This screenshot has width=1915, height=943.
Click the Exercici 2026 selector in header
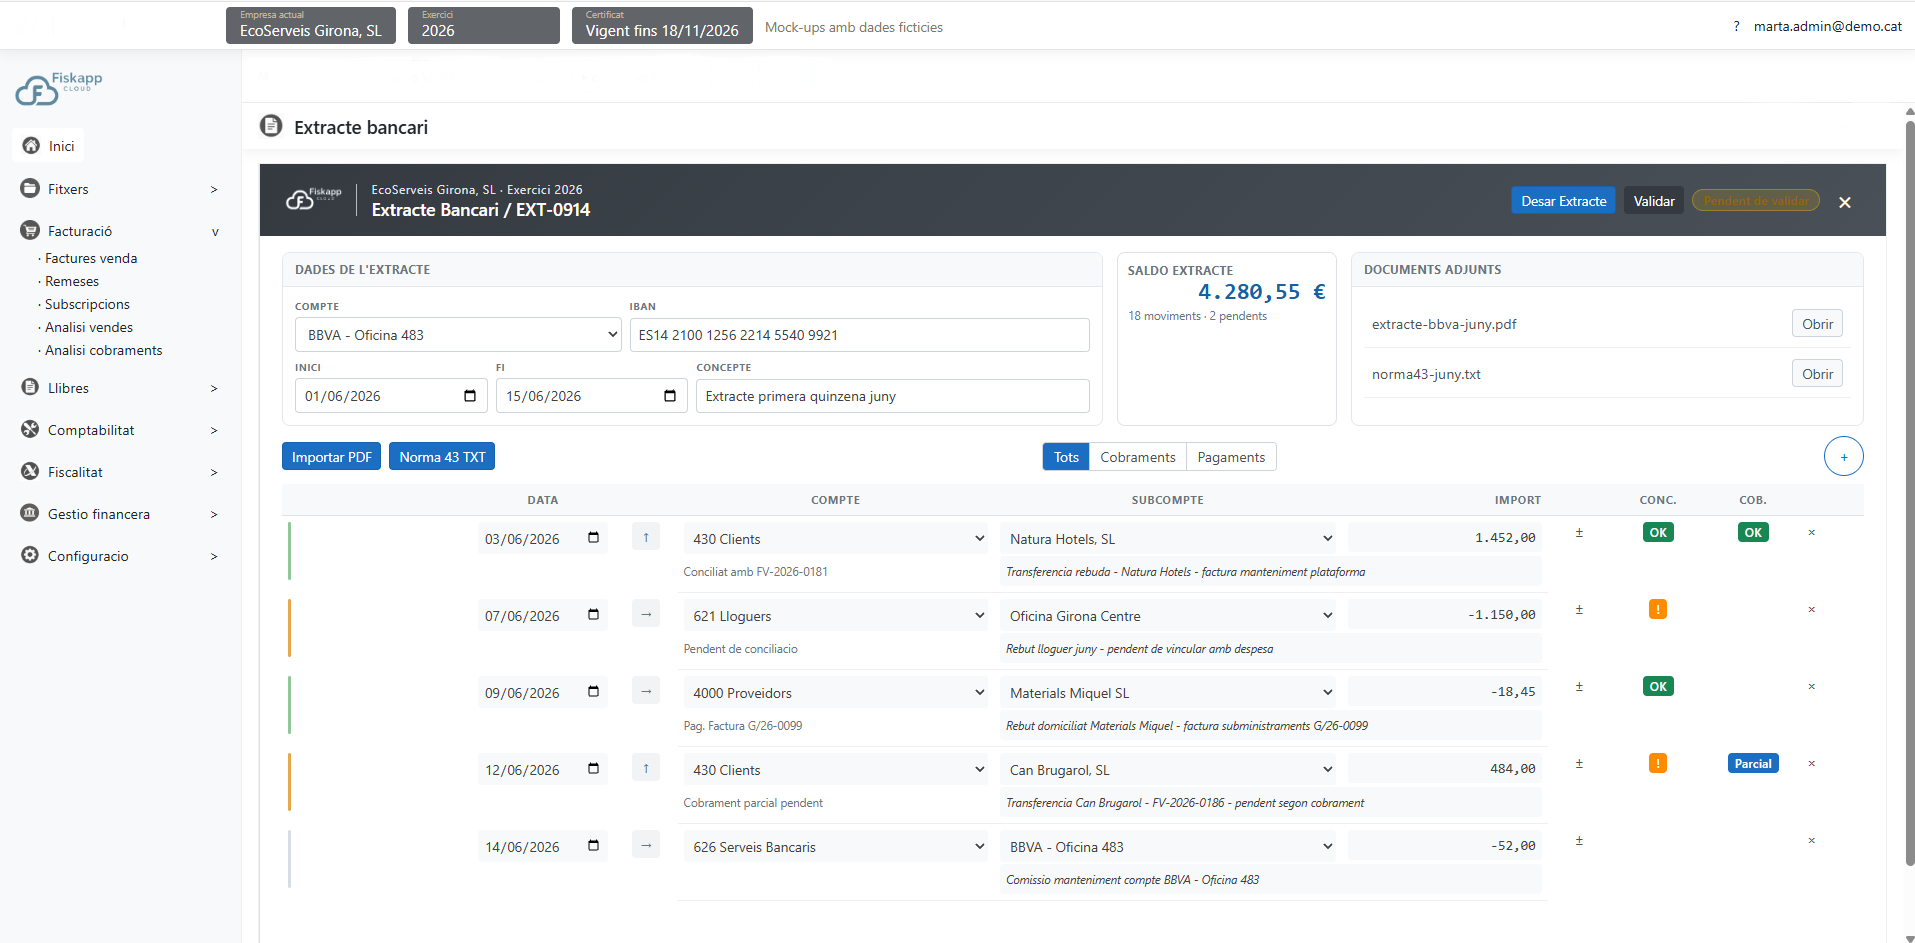click(484, 25)
